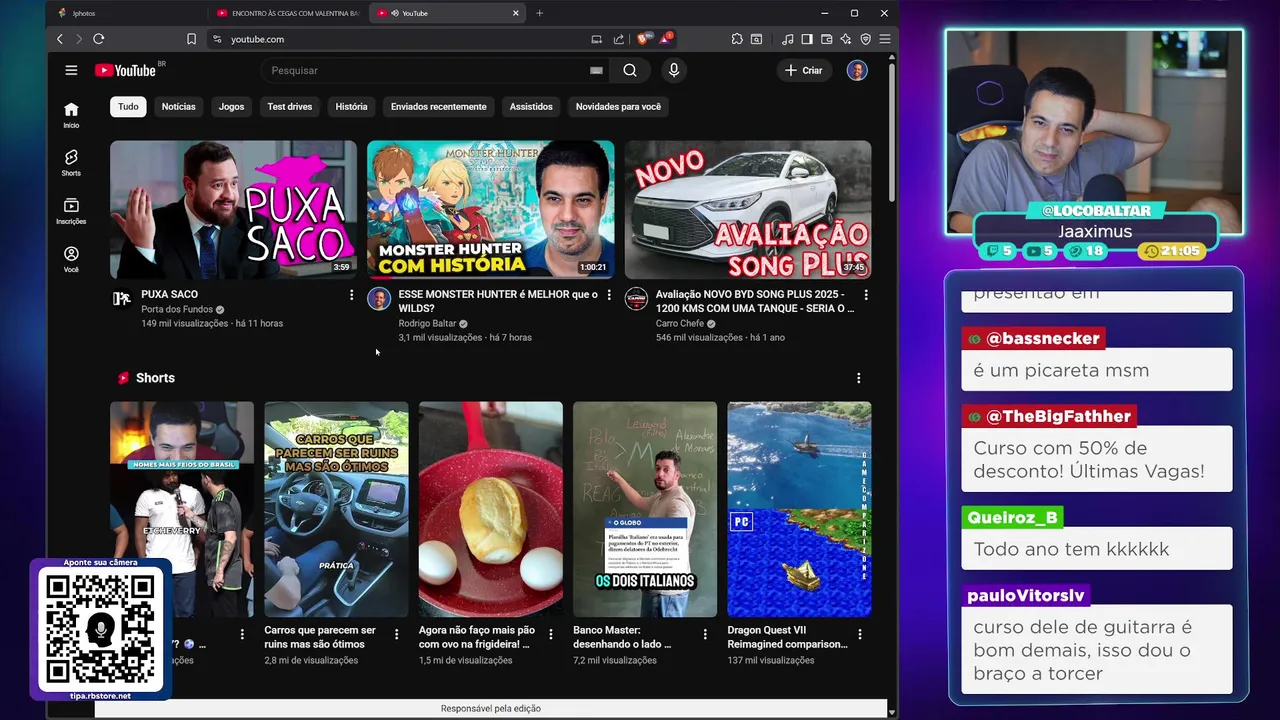Start voice search with the microphone icon
Screen dimensions: 1280x720
tap(674, 70)
